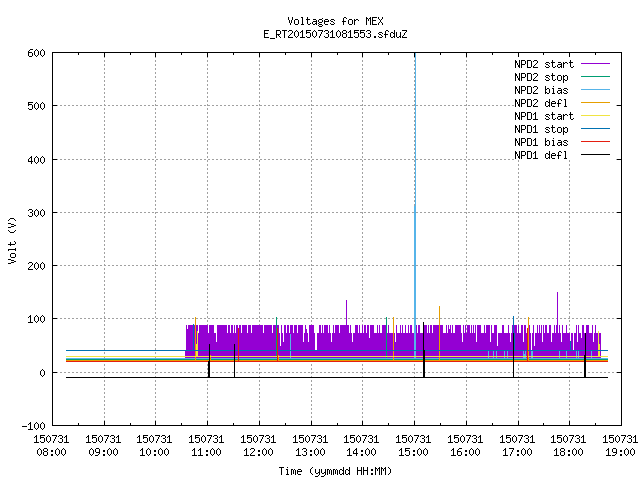Click the purple spike near 13:40
Viewport: 640px width, 480px height.
[347, 313]
